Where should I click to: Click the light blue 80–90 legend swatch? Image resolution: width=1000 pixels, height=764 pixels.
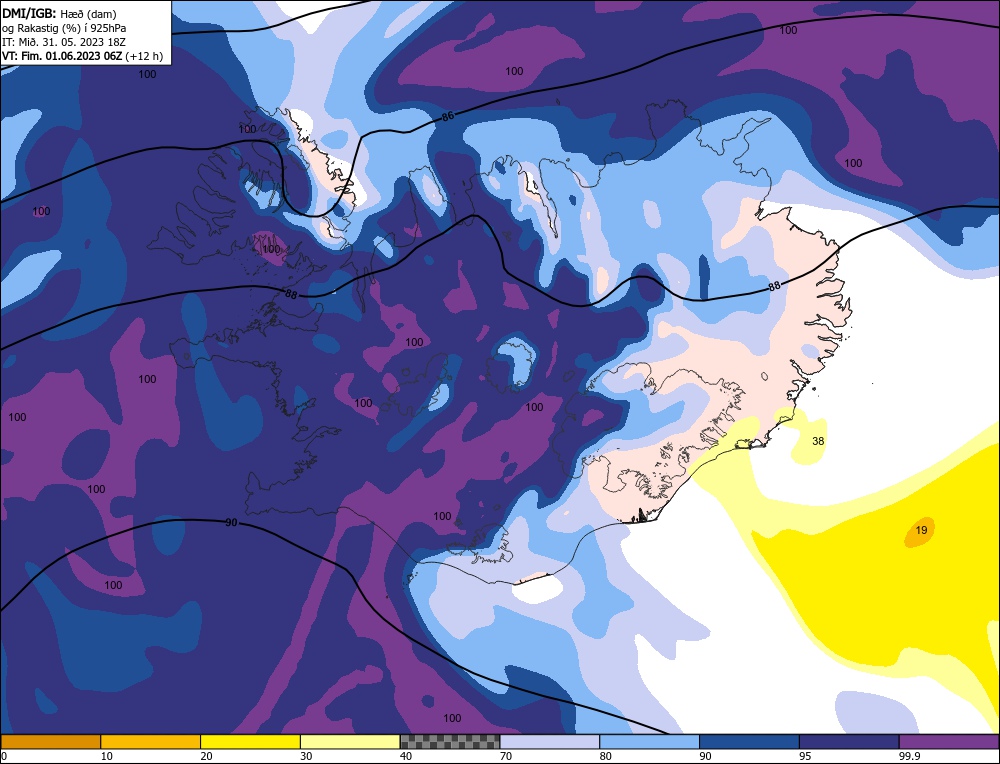point(650,742)
